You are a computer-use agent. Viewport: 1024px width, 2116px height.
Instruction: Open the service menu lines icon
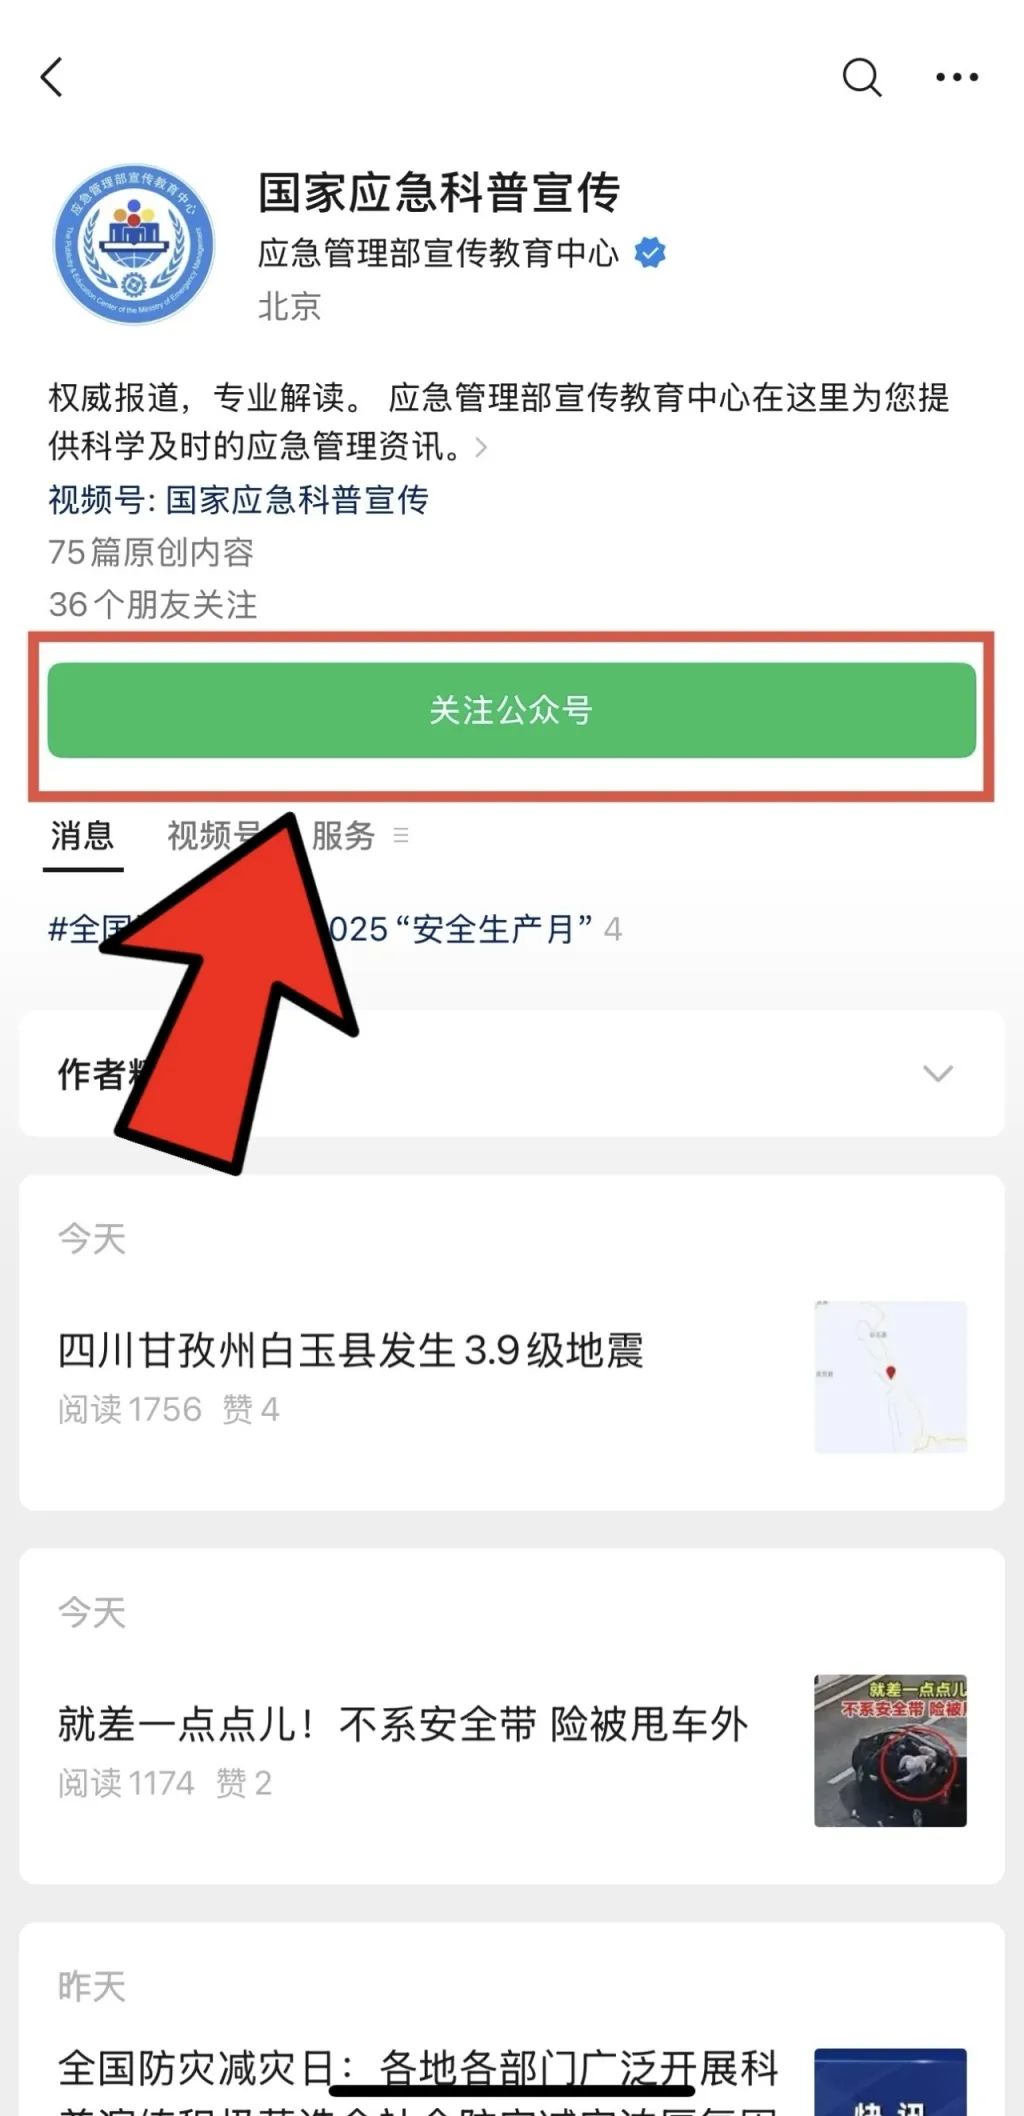[x=401, y=835]
